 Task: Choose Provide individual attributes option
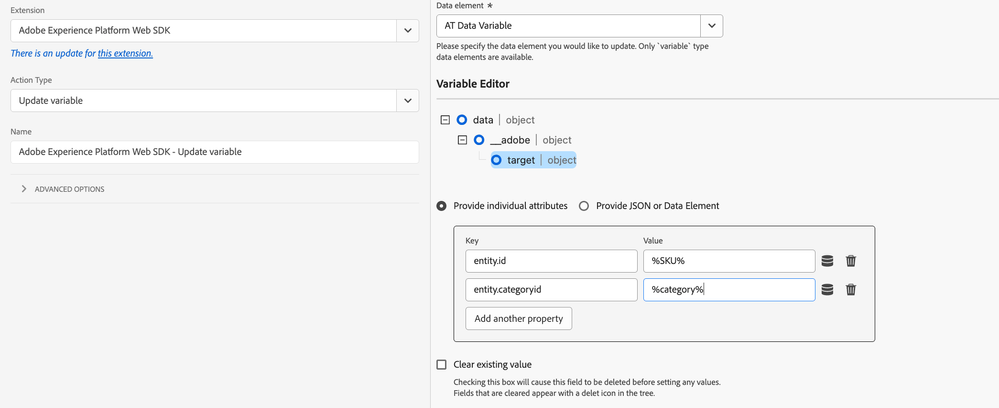443,206
